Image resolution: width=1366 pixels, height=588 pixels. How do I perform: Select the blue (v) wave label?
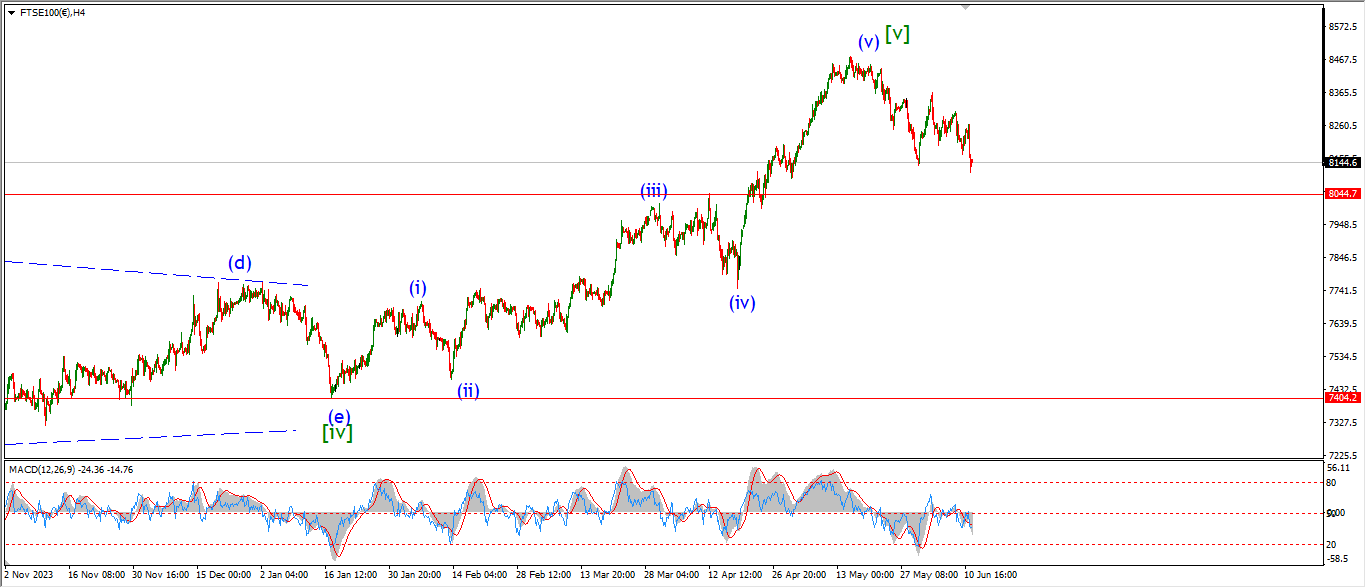[868, 42]
